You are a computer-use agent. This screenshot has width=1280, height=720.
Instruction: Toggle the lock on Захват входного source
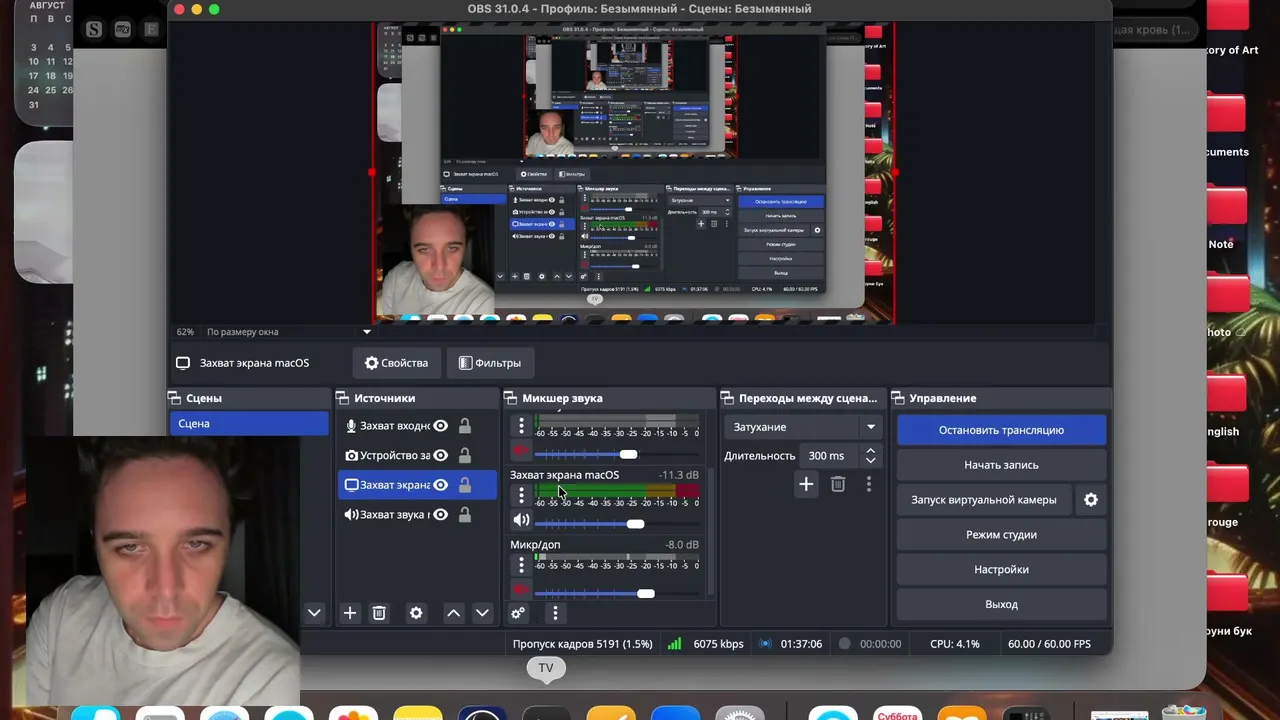point(465,426)
